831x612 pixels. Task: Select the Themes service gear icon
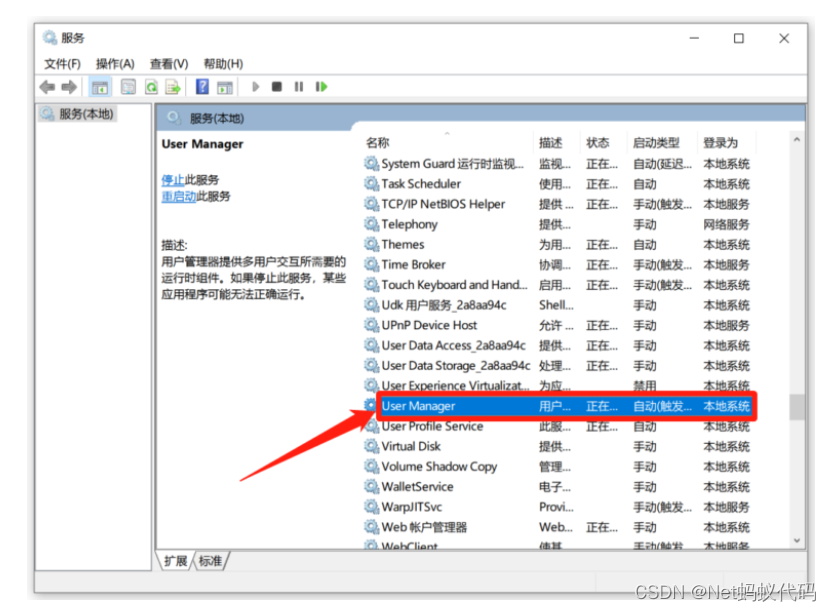coord(371,244)
